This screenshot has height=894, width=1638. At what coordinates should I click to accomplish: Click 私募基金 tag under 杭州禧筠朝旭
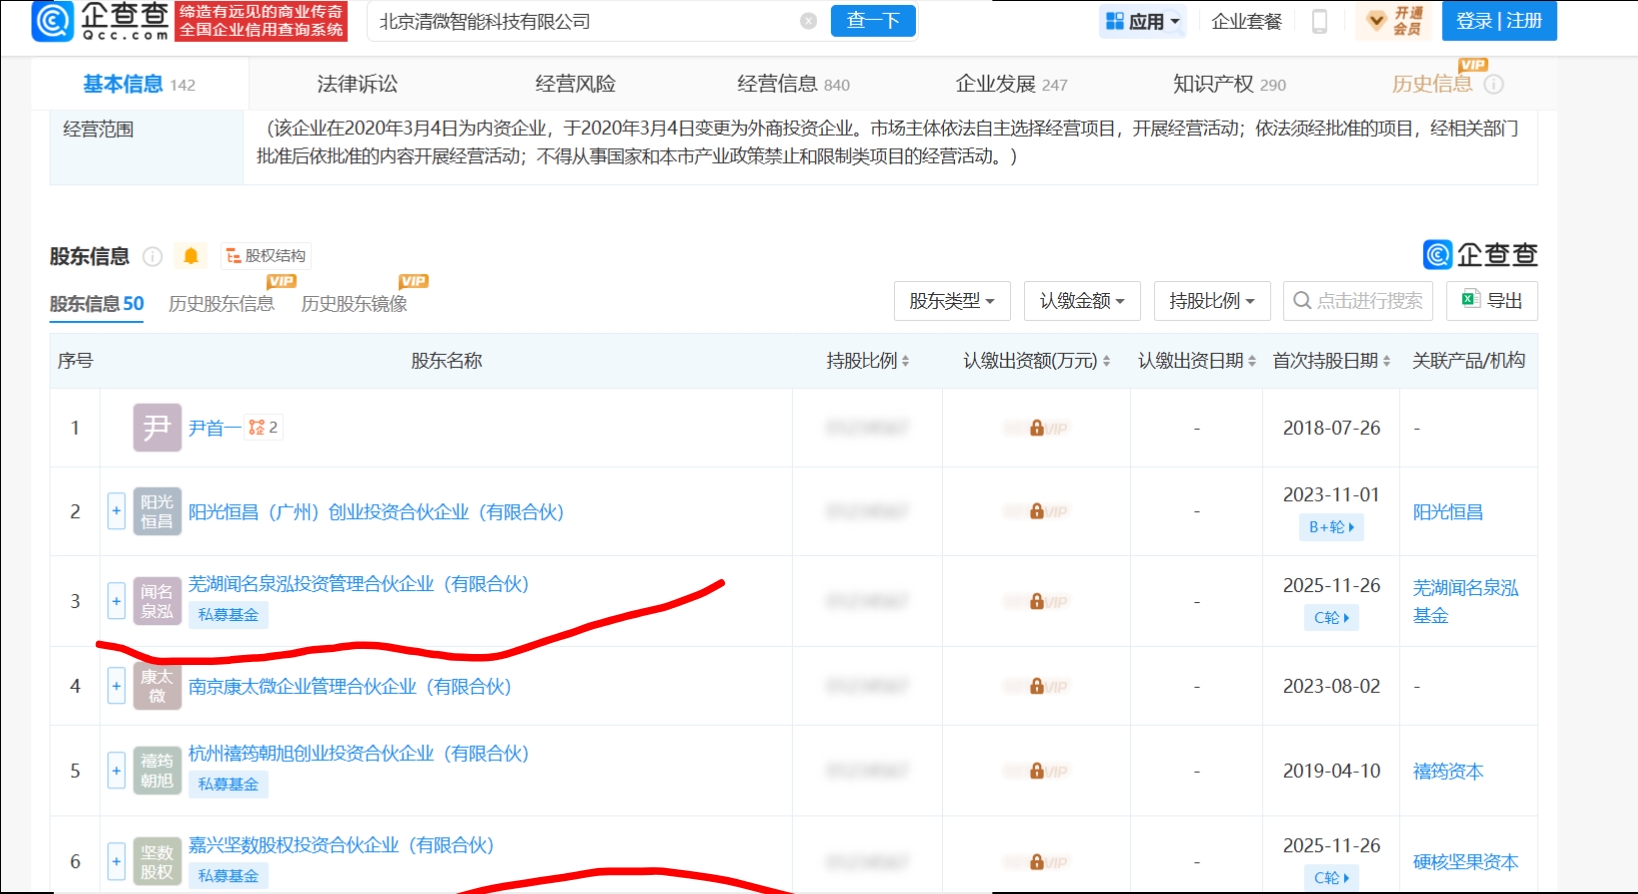[228, 784]
